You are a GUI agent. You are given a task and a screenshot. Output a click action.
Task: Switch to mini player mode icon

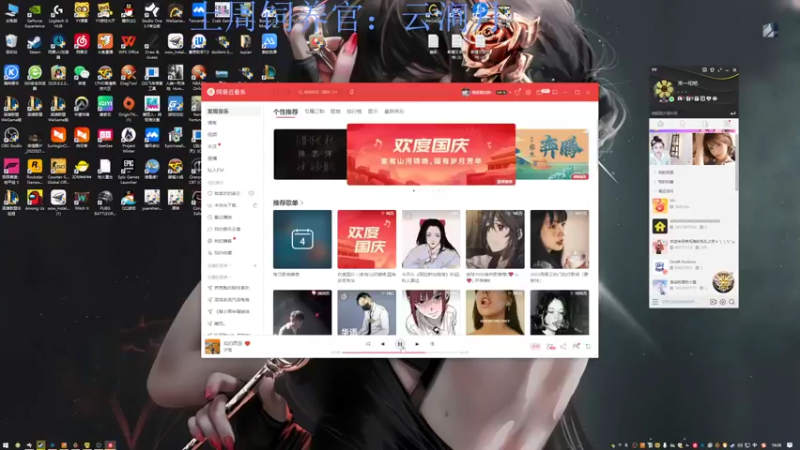(x=555, y=92)
